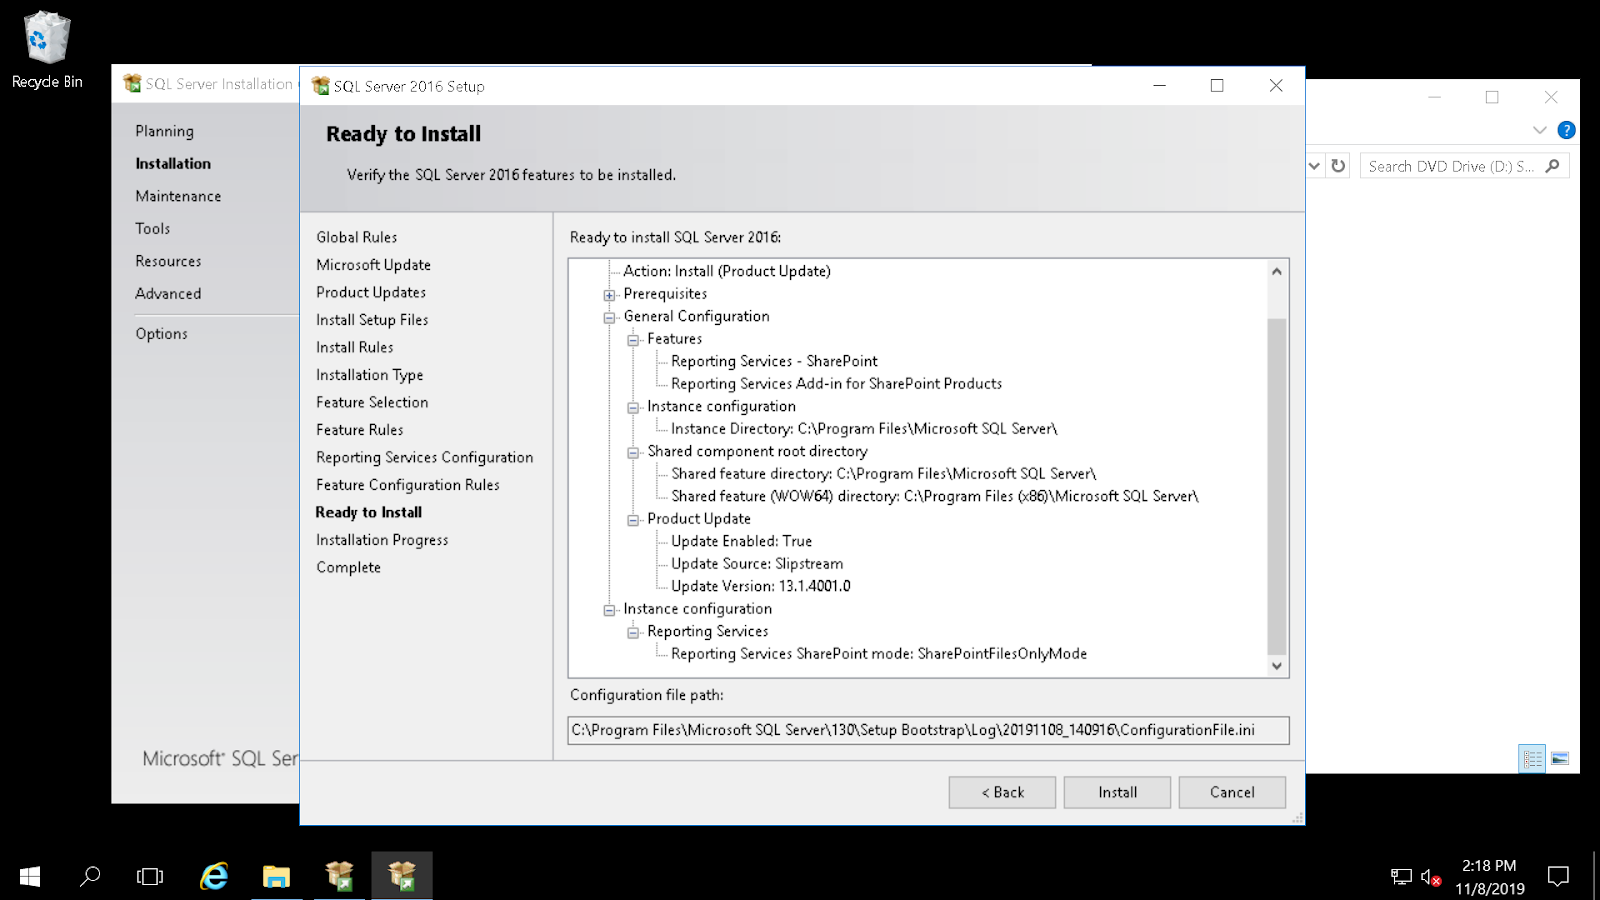Launch Internet Explorer from the taskbar
Viewport: 1600px width, 900px height.
[x=214, y=877]
